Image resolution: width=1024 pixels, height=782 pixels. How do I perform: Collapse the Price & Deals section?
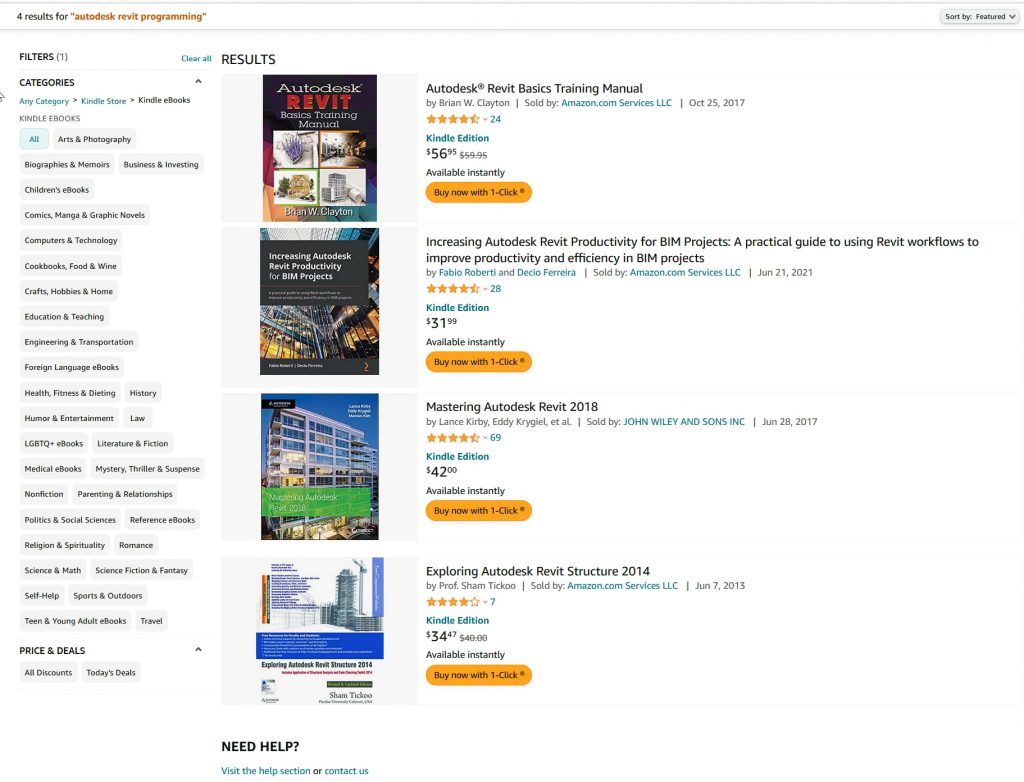pyautogui.click(x=198, y=650)
